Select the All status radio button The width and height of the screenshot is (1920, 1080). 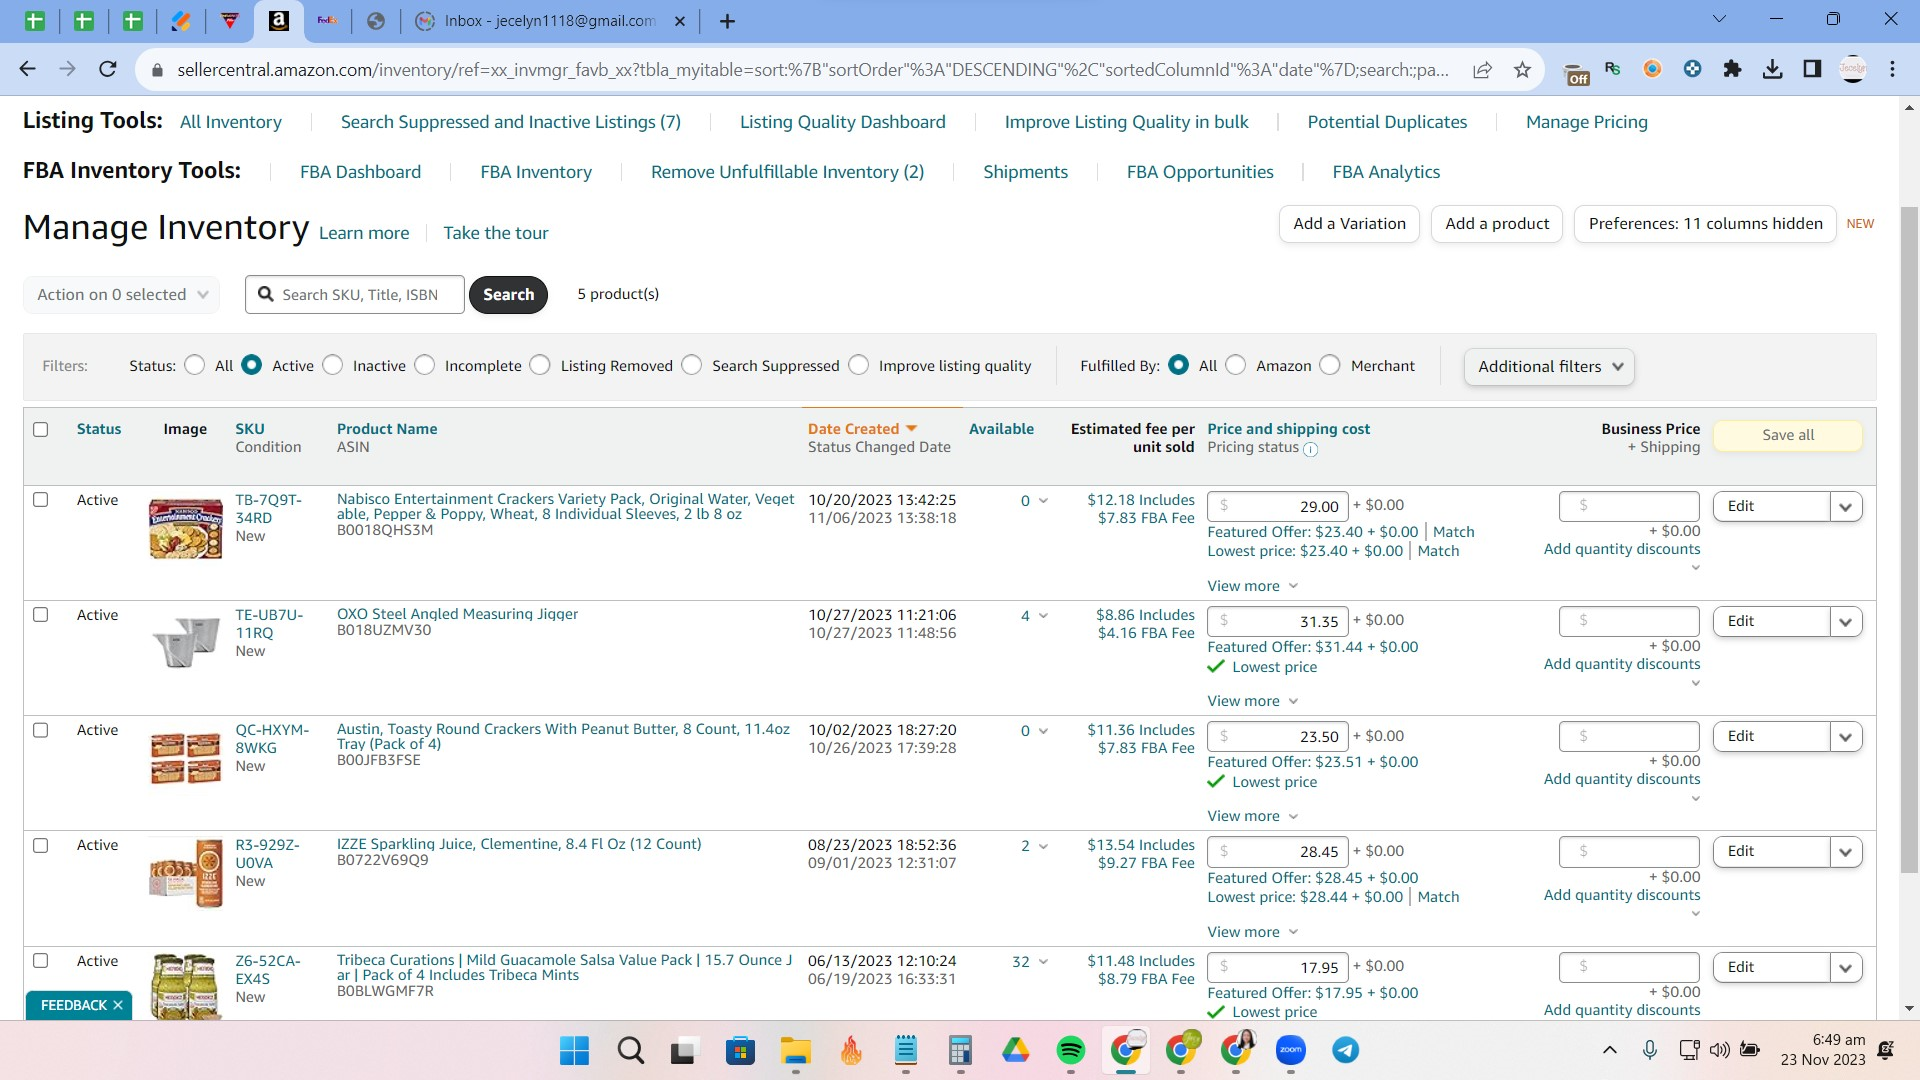[x=195, y=365]
